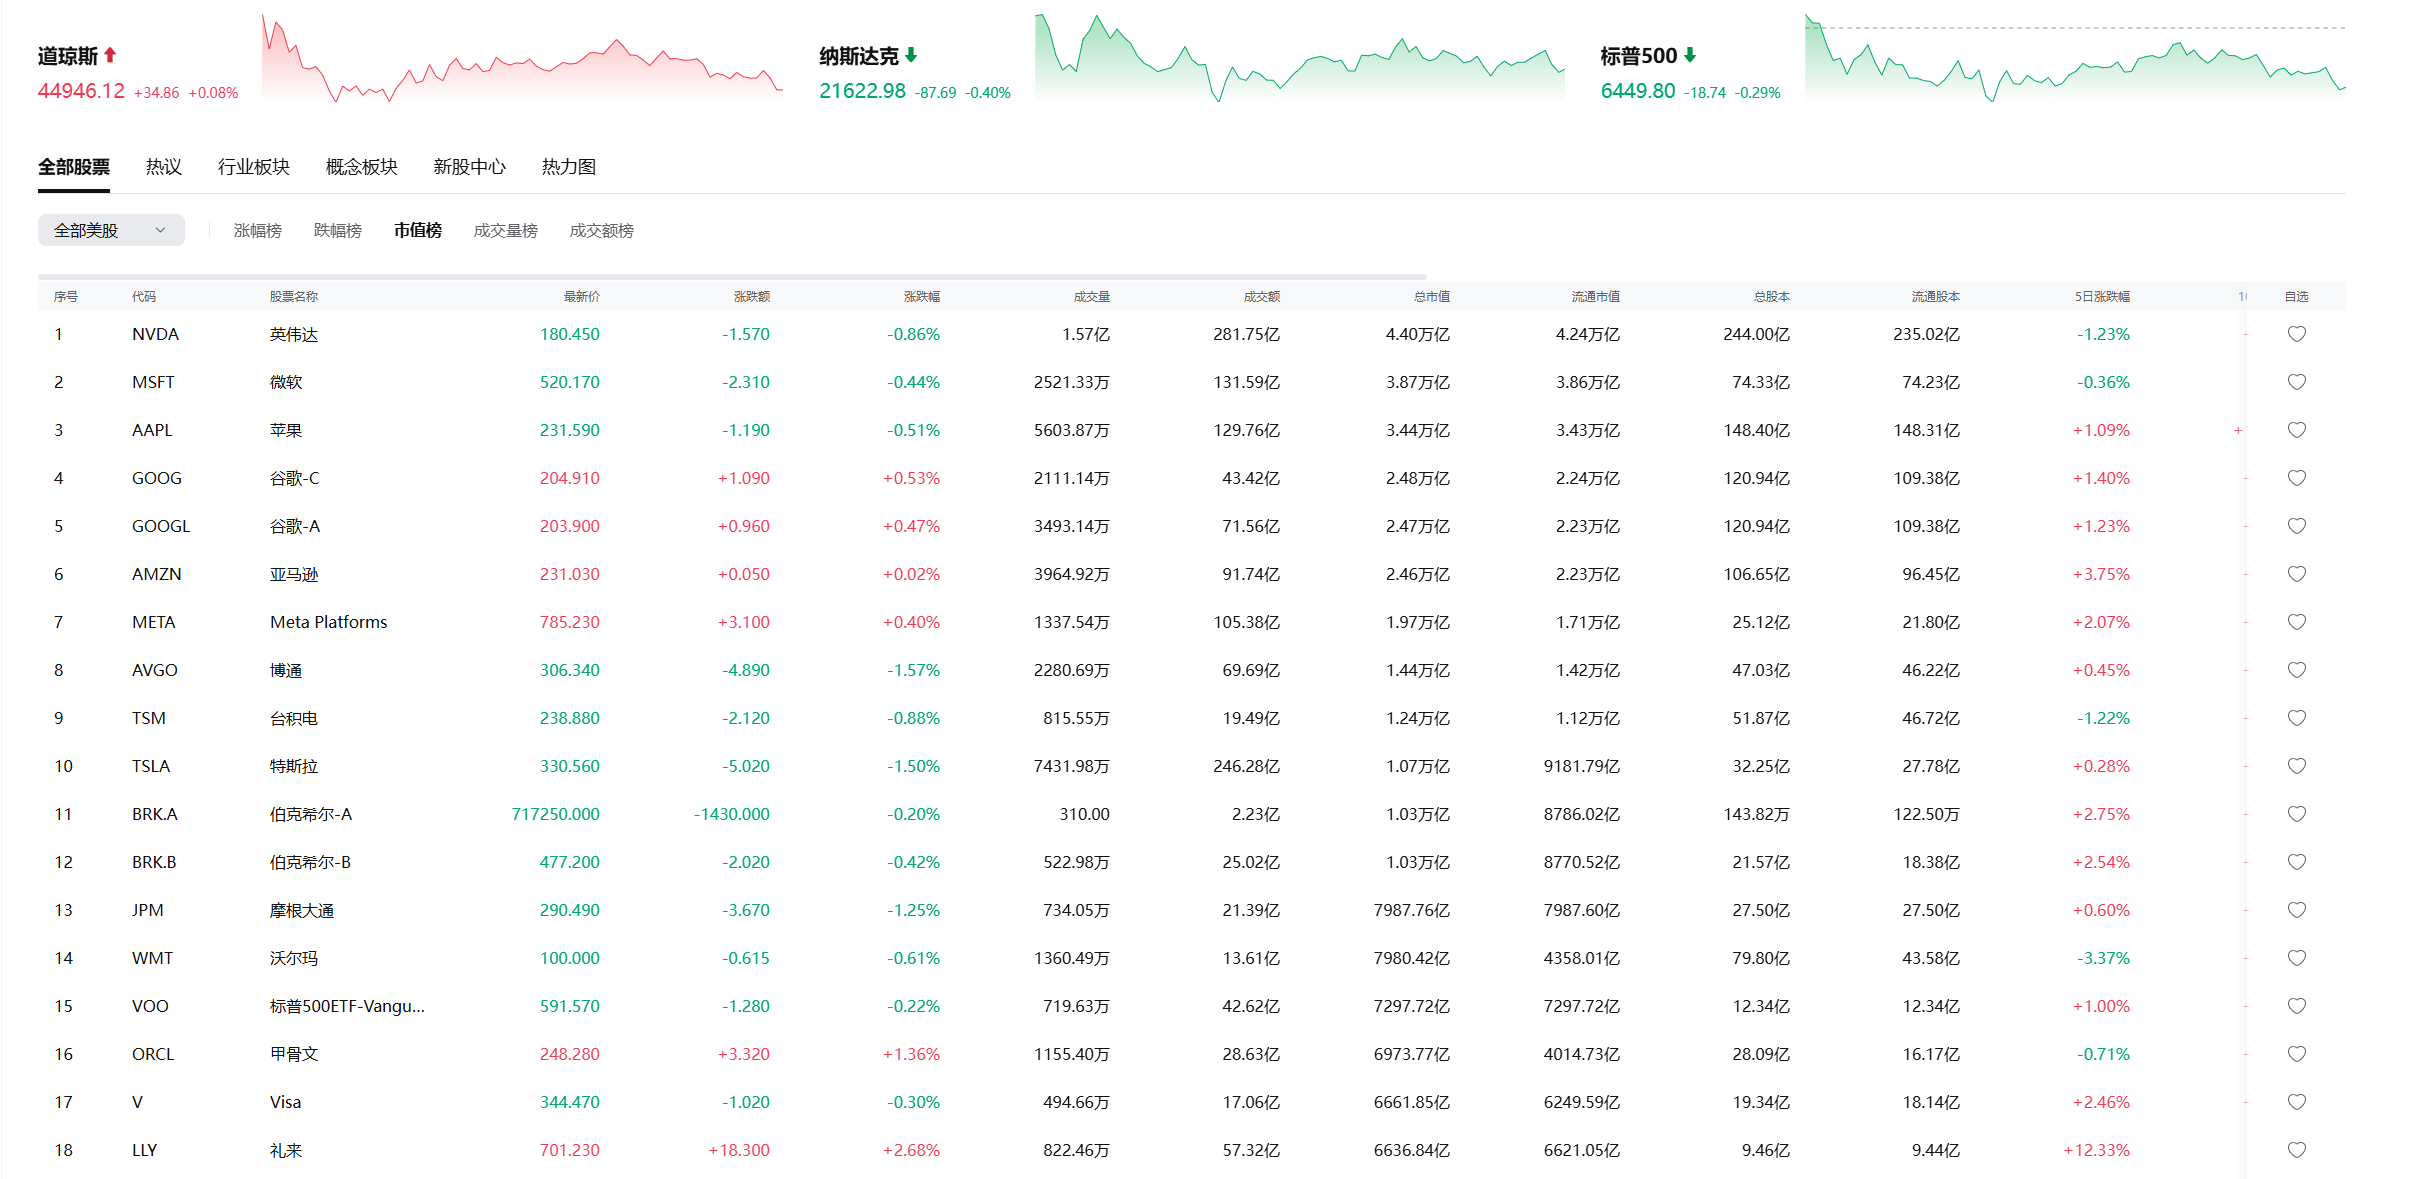
Task: Open 概念板块 tab
Action: [362, 167]
